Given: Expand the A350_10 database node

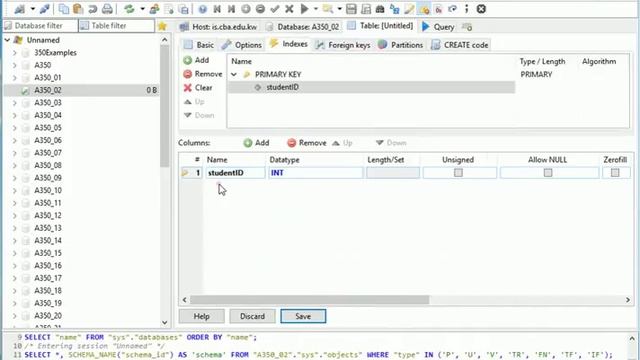Looking at the screenshot, I should tap(15, 191).
